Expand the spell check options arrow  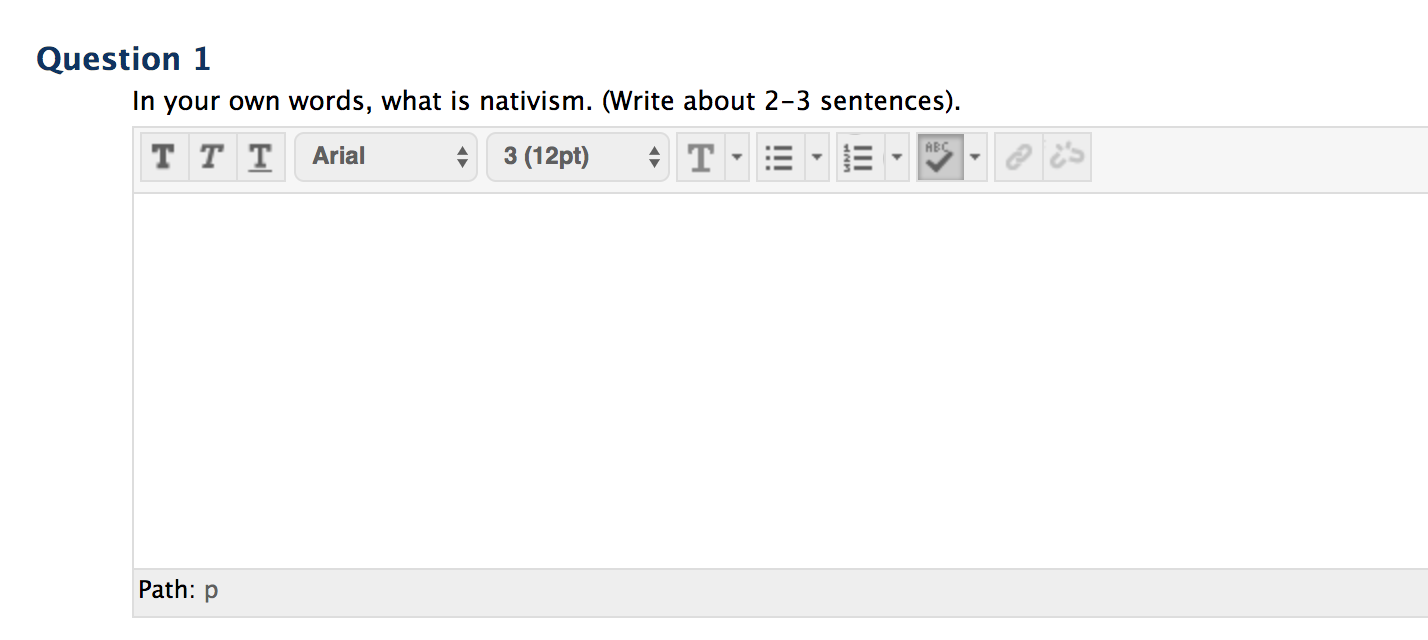[x=976, y=157]
